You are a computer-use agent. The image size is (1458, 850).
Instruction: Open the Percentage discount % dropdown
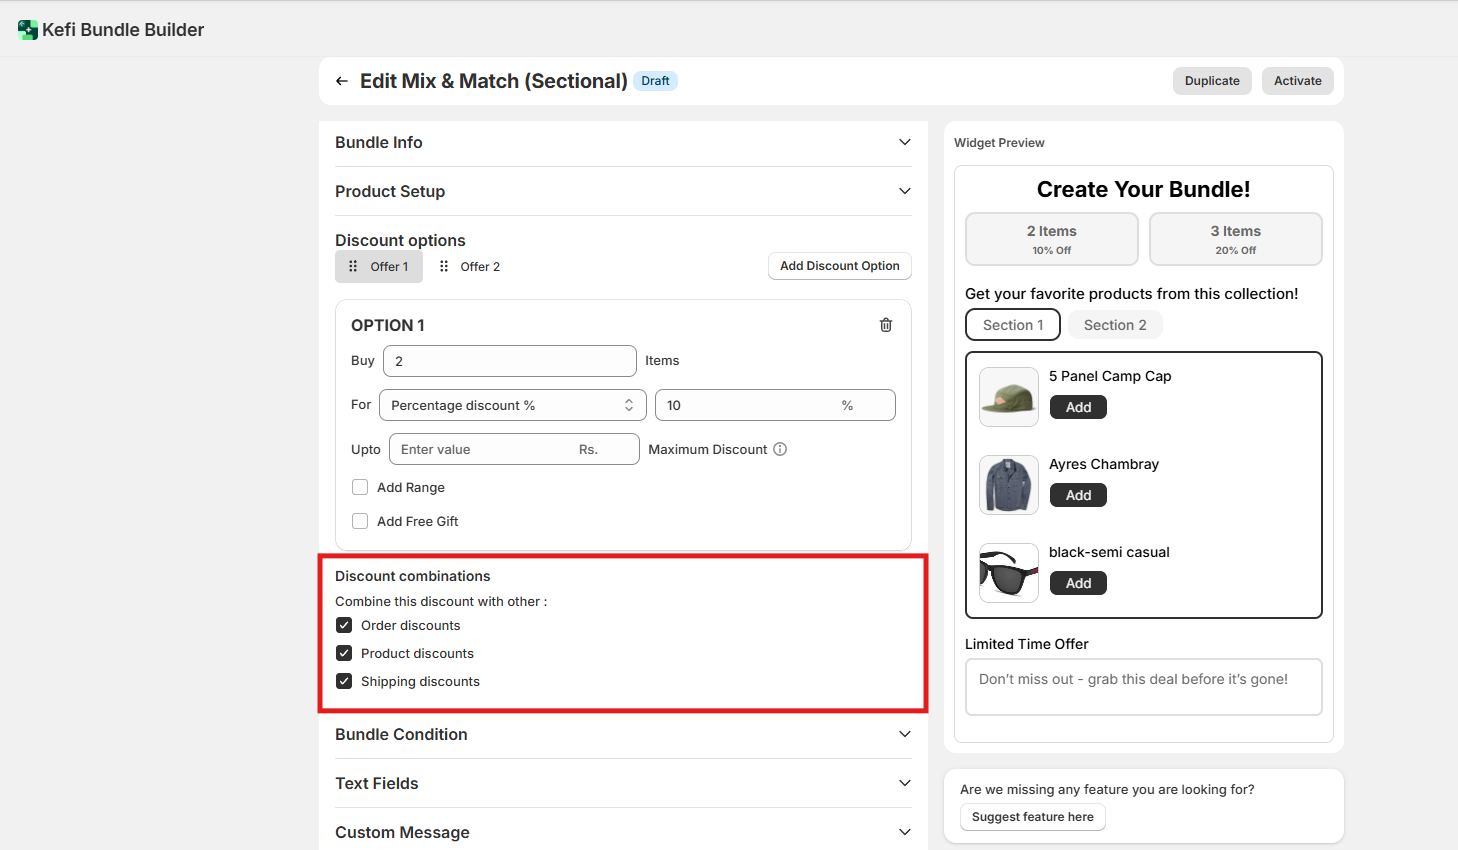click(511, 405)
